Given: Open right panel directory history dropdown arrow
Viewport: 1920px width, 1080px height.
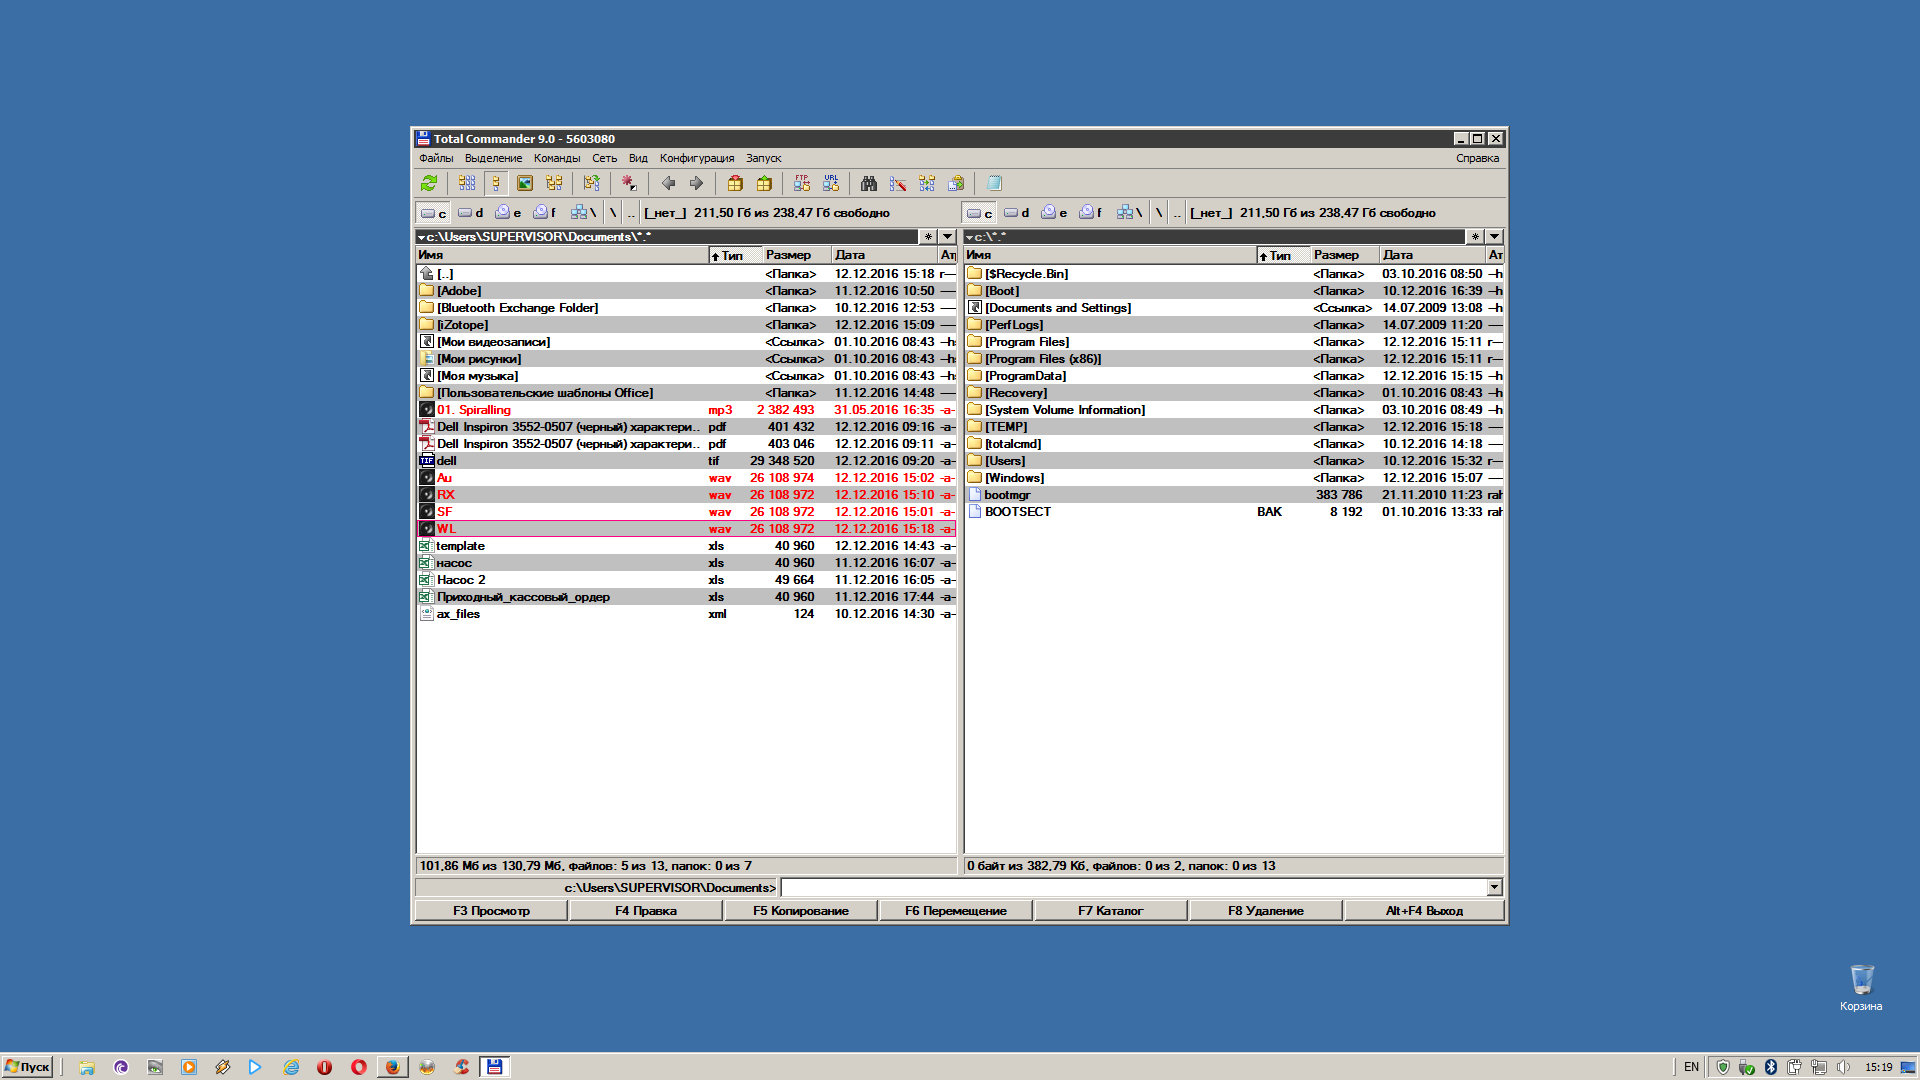Looking at the screenshot, I should click(1494, 237).
